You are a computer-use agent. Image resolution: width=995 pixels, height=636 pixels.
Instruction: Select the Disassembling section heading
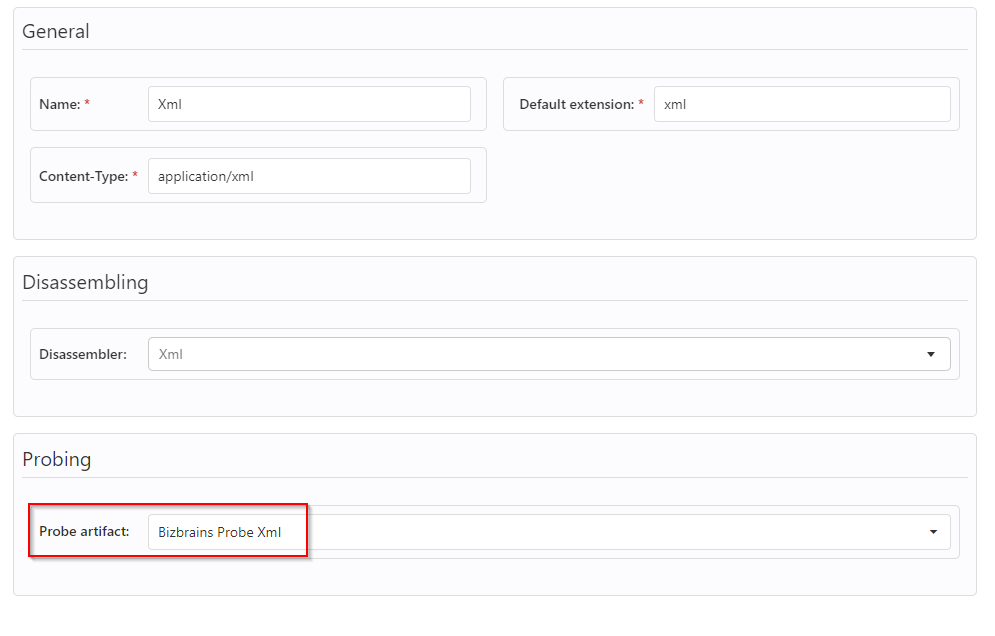[85, 282]
